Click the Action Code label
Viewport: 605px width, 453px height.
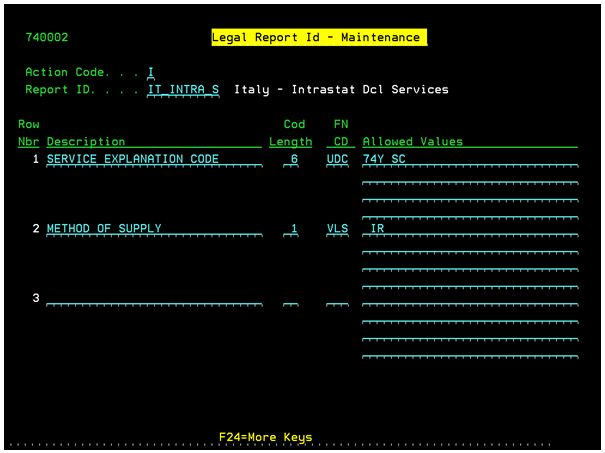[65, 72]
